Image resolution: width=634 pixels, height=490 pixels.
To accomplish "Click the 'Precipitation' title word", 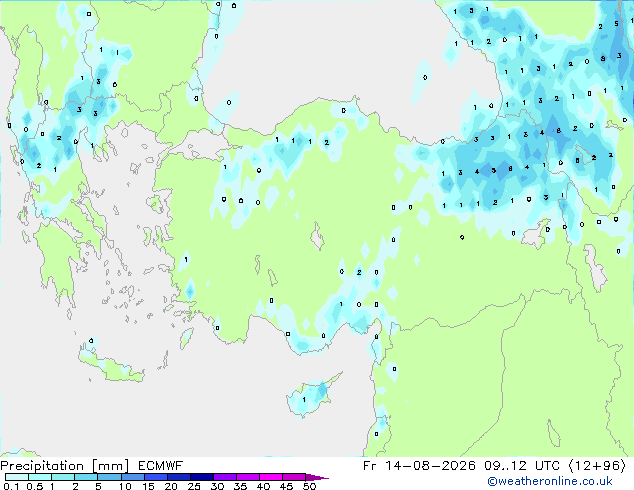I will coord(42,466).
